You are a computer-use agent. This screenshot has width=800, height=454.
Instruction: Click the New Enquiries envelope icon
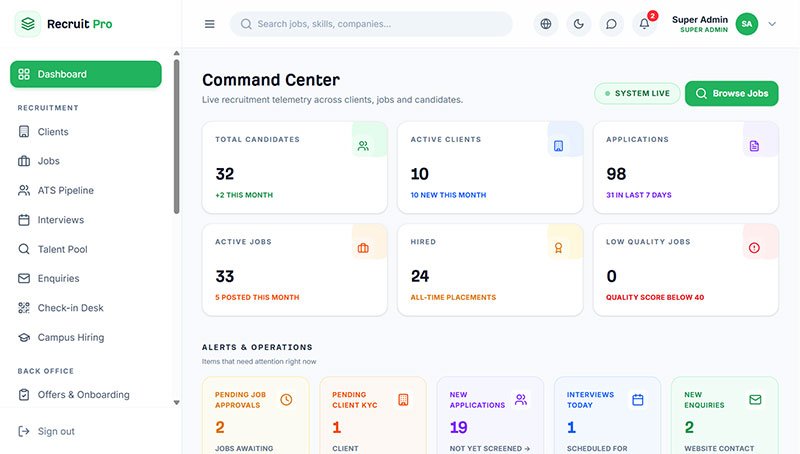[755, 399]
